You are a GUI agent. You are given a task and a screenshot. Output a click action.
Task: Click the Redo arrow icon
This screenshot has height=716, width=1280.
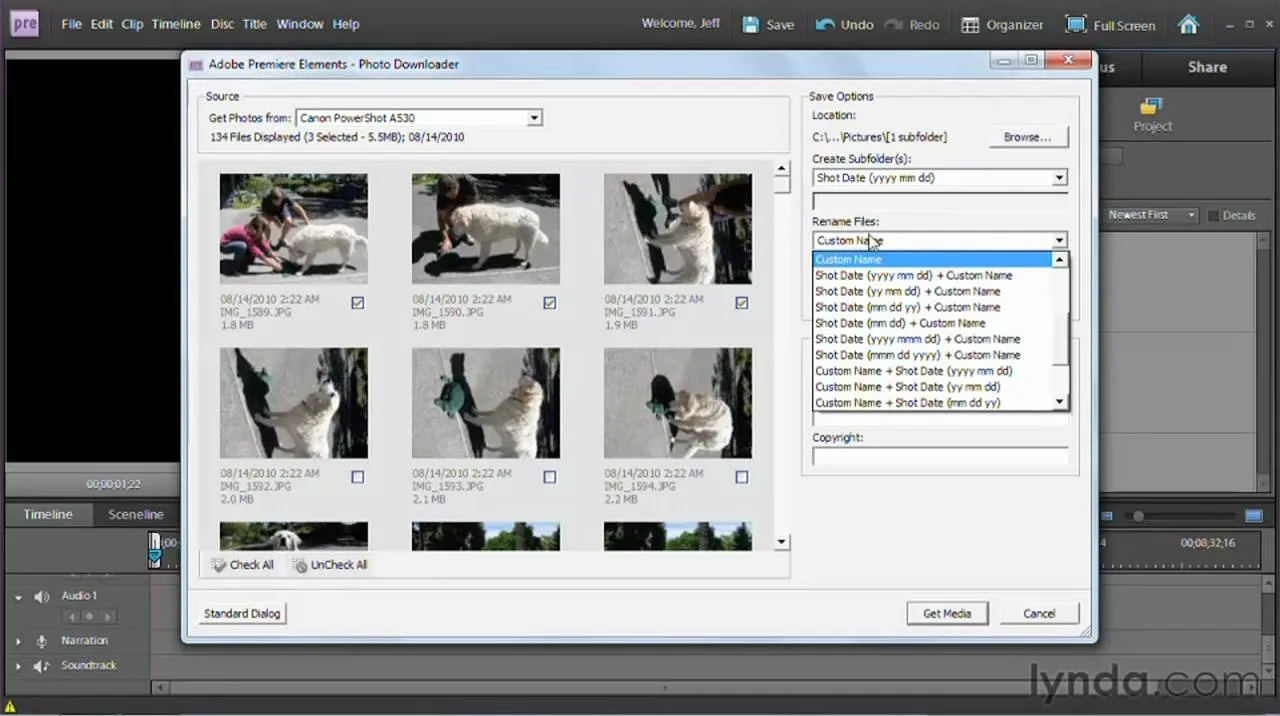point(894,24)
